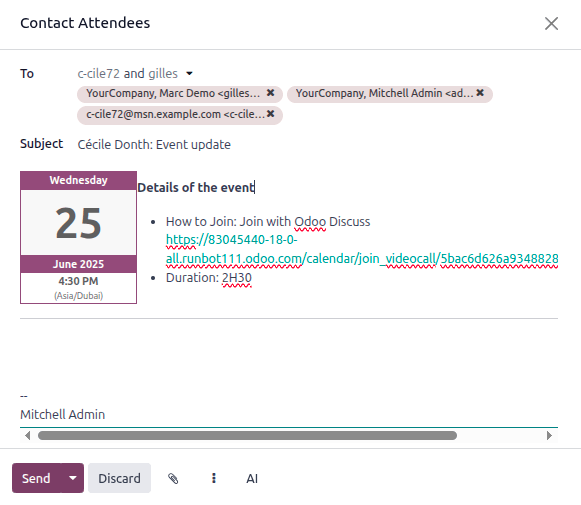Open the Odoo videocall join link

[x=362, y=249]
